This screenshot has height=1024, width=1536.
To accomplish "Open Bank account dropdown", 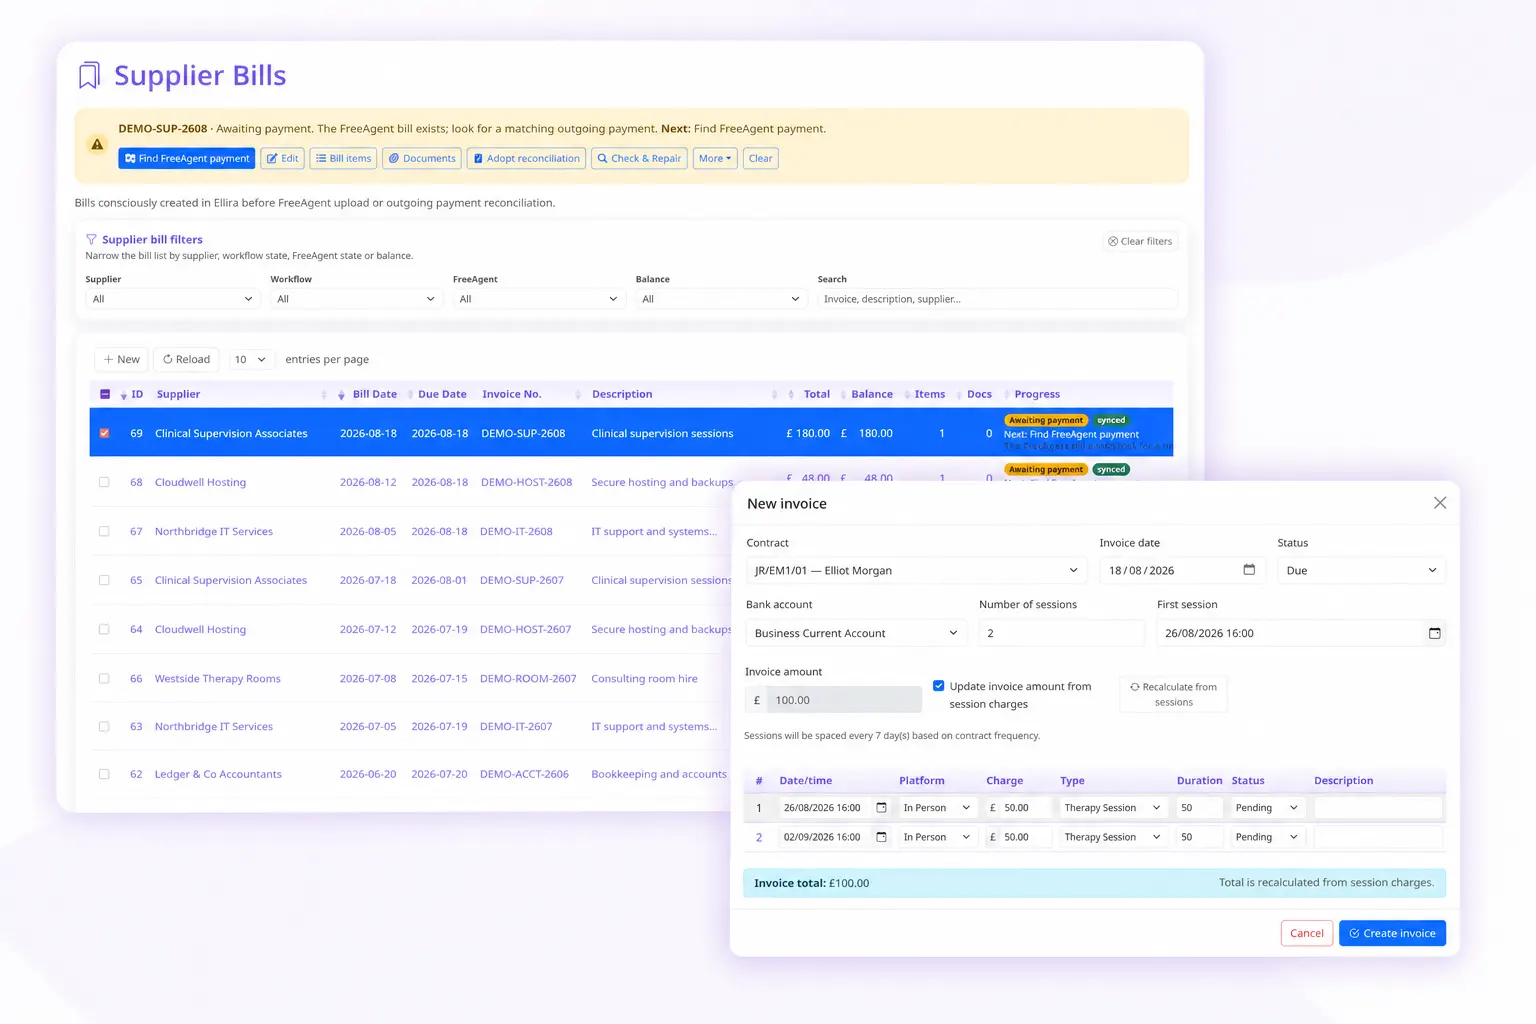I will (856, 633).
